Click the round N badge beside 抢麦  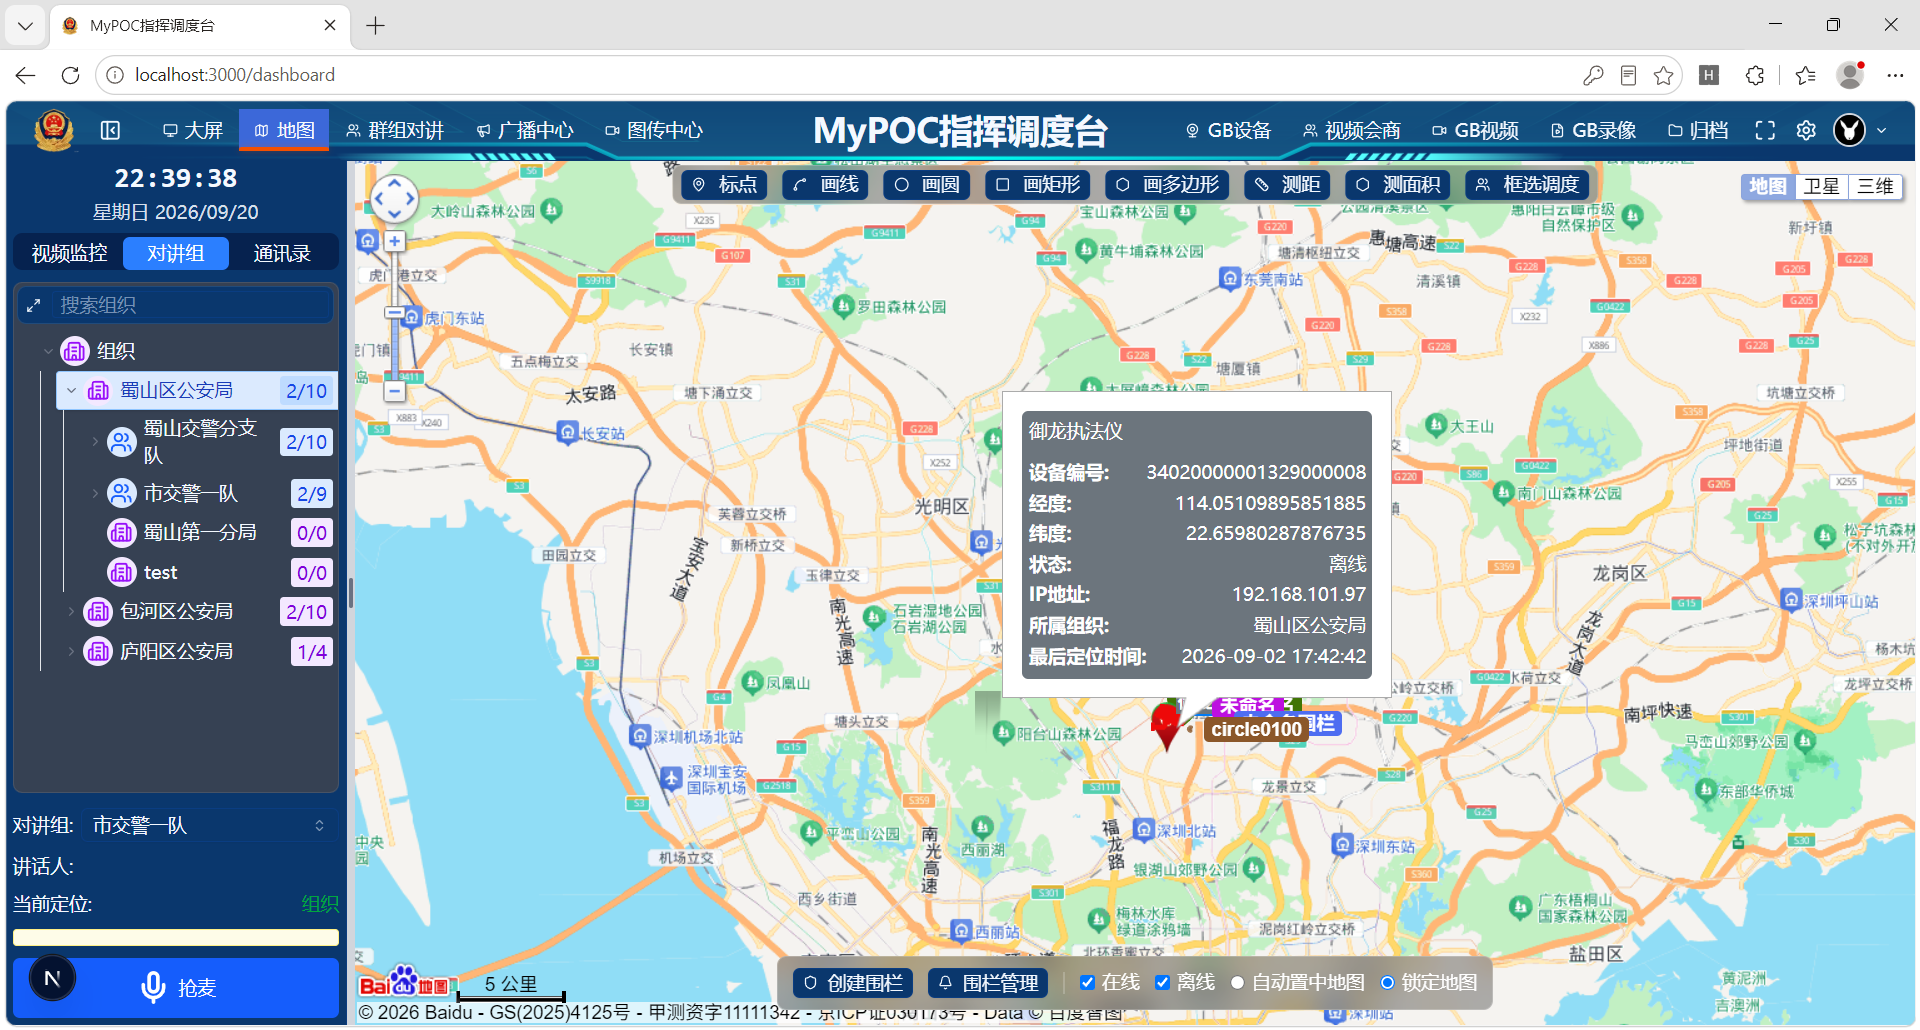click(x=53, y=978)
